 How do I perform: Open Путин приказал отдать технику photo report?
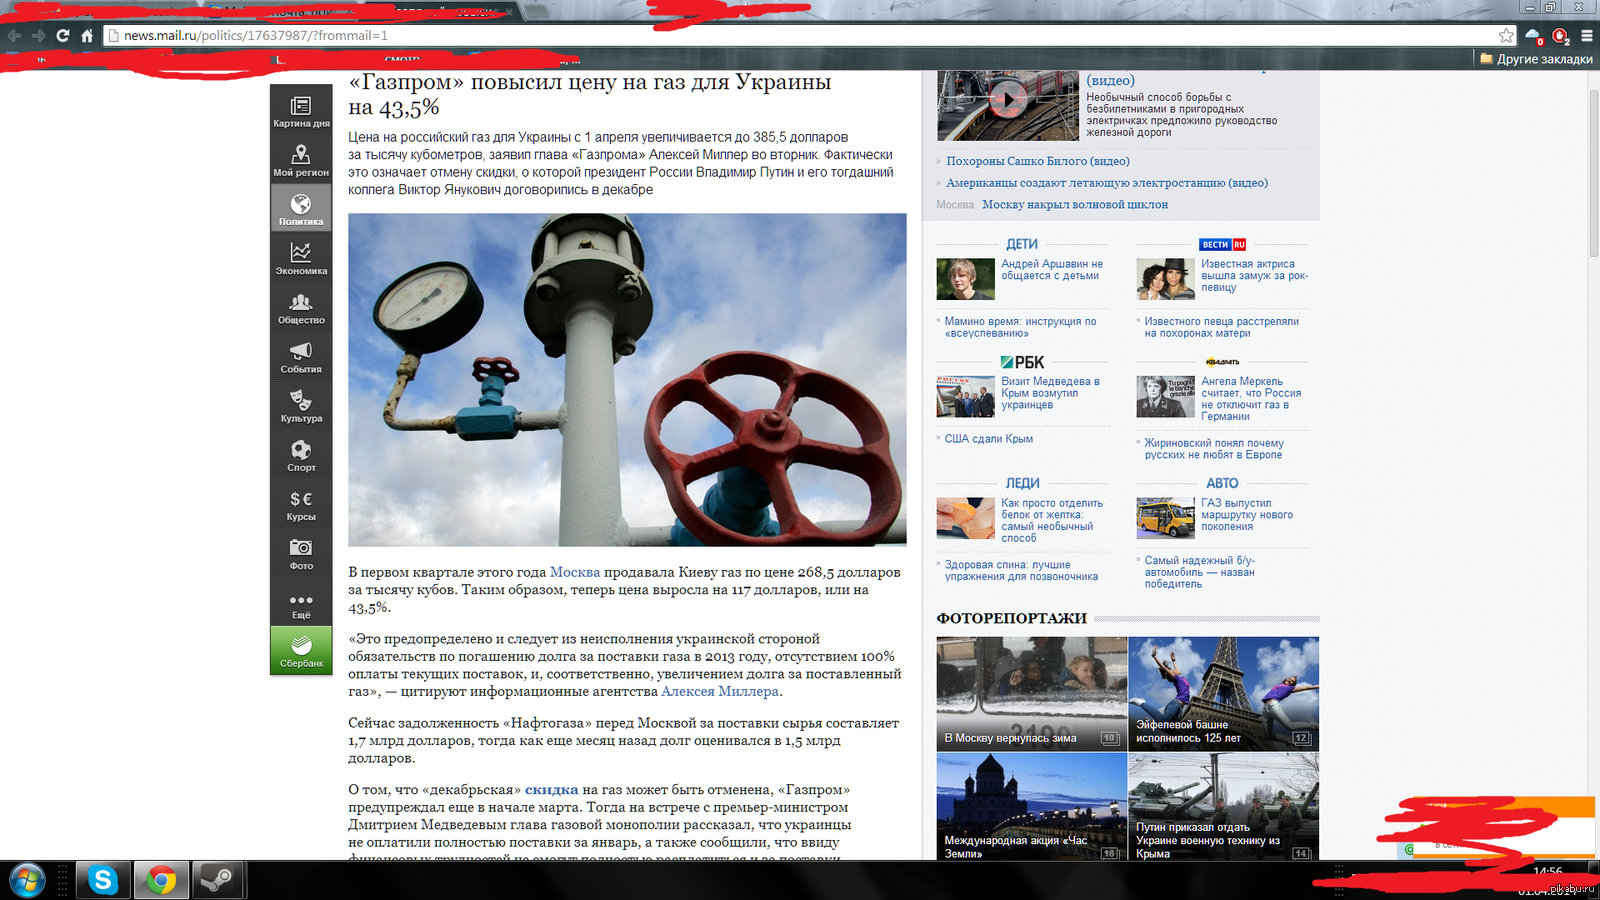pos(1224,806)
